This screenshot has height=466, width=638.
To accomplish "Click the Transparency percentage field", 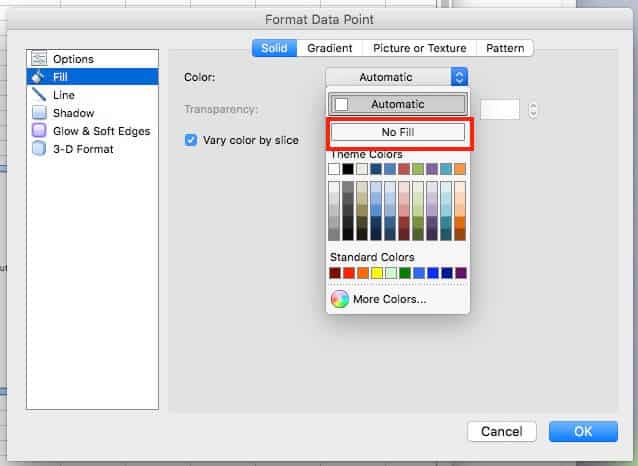I will tap(500, 109).
